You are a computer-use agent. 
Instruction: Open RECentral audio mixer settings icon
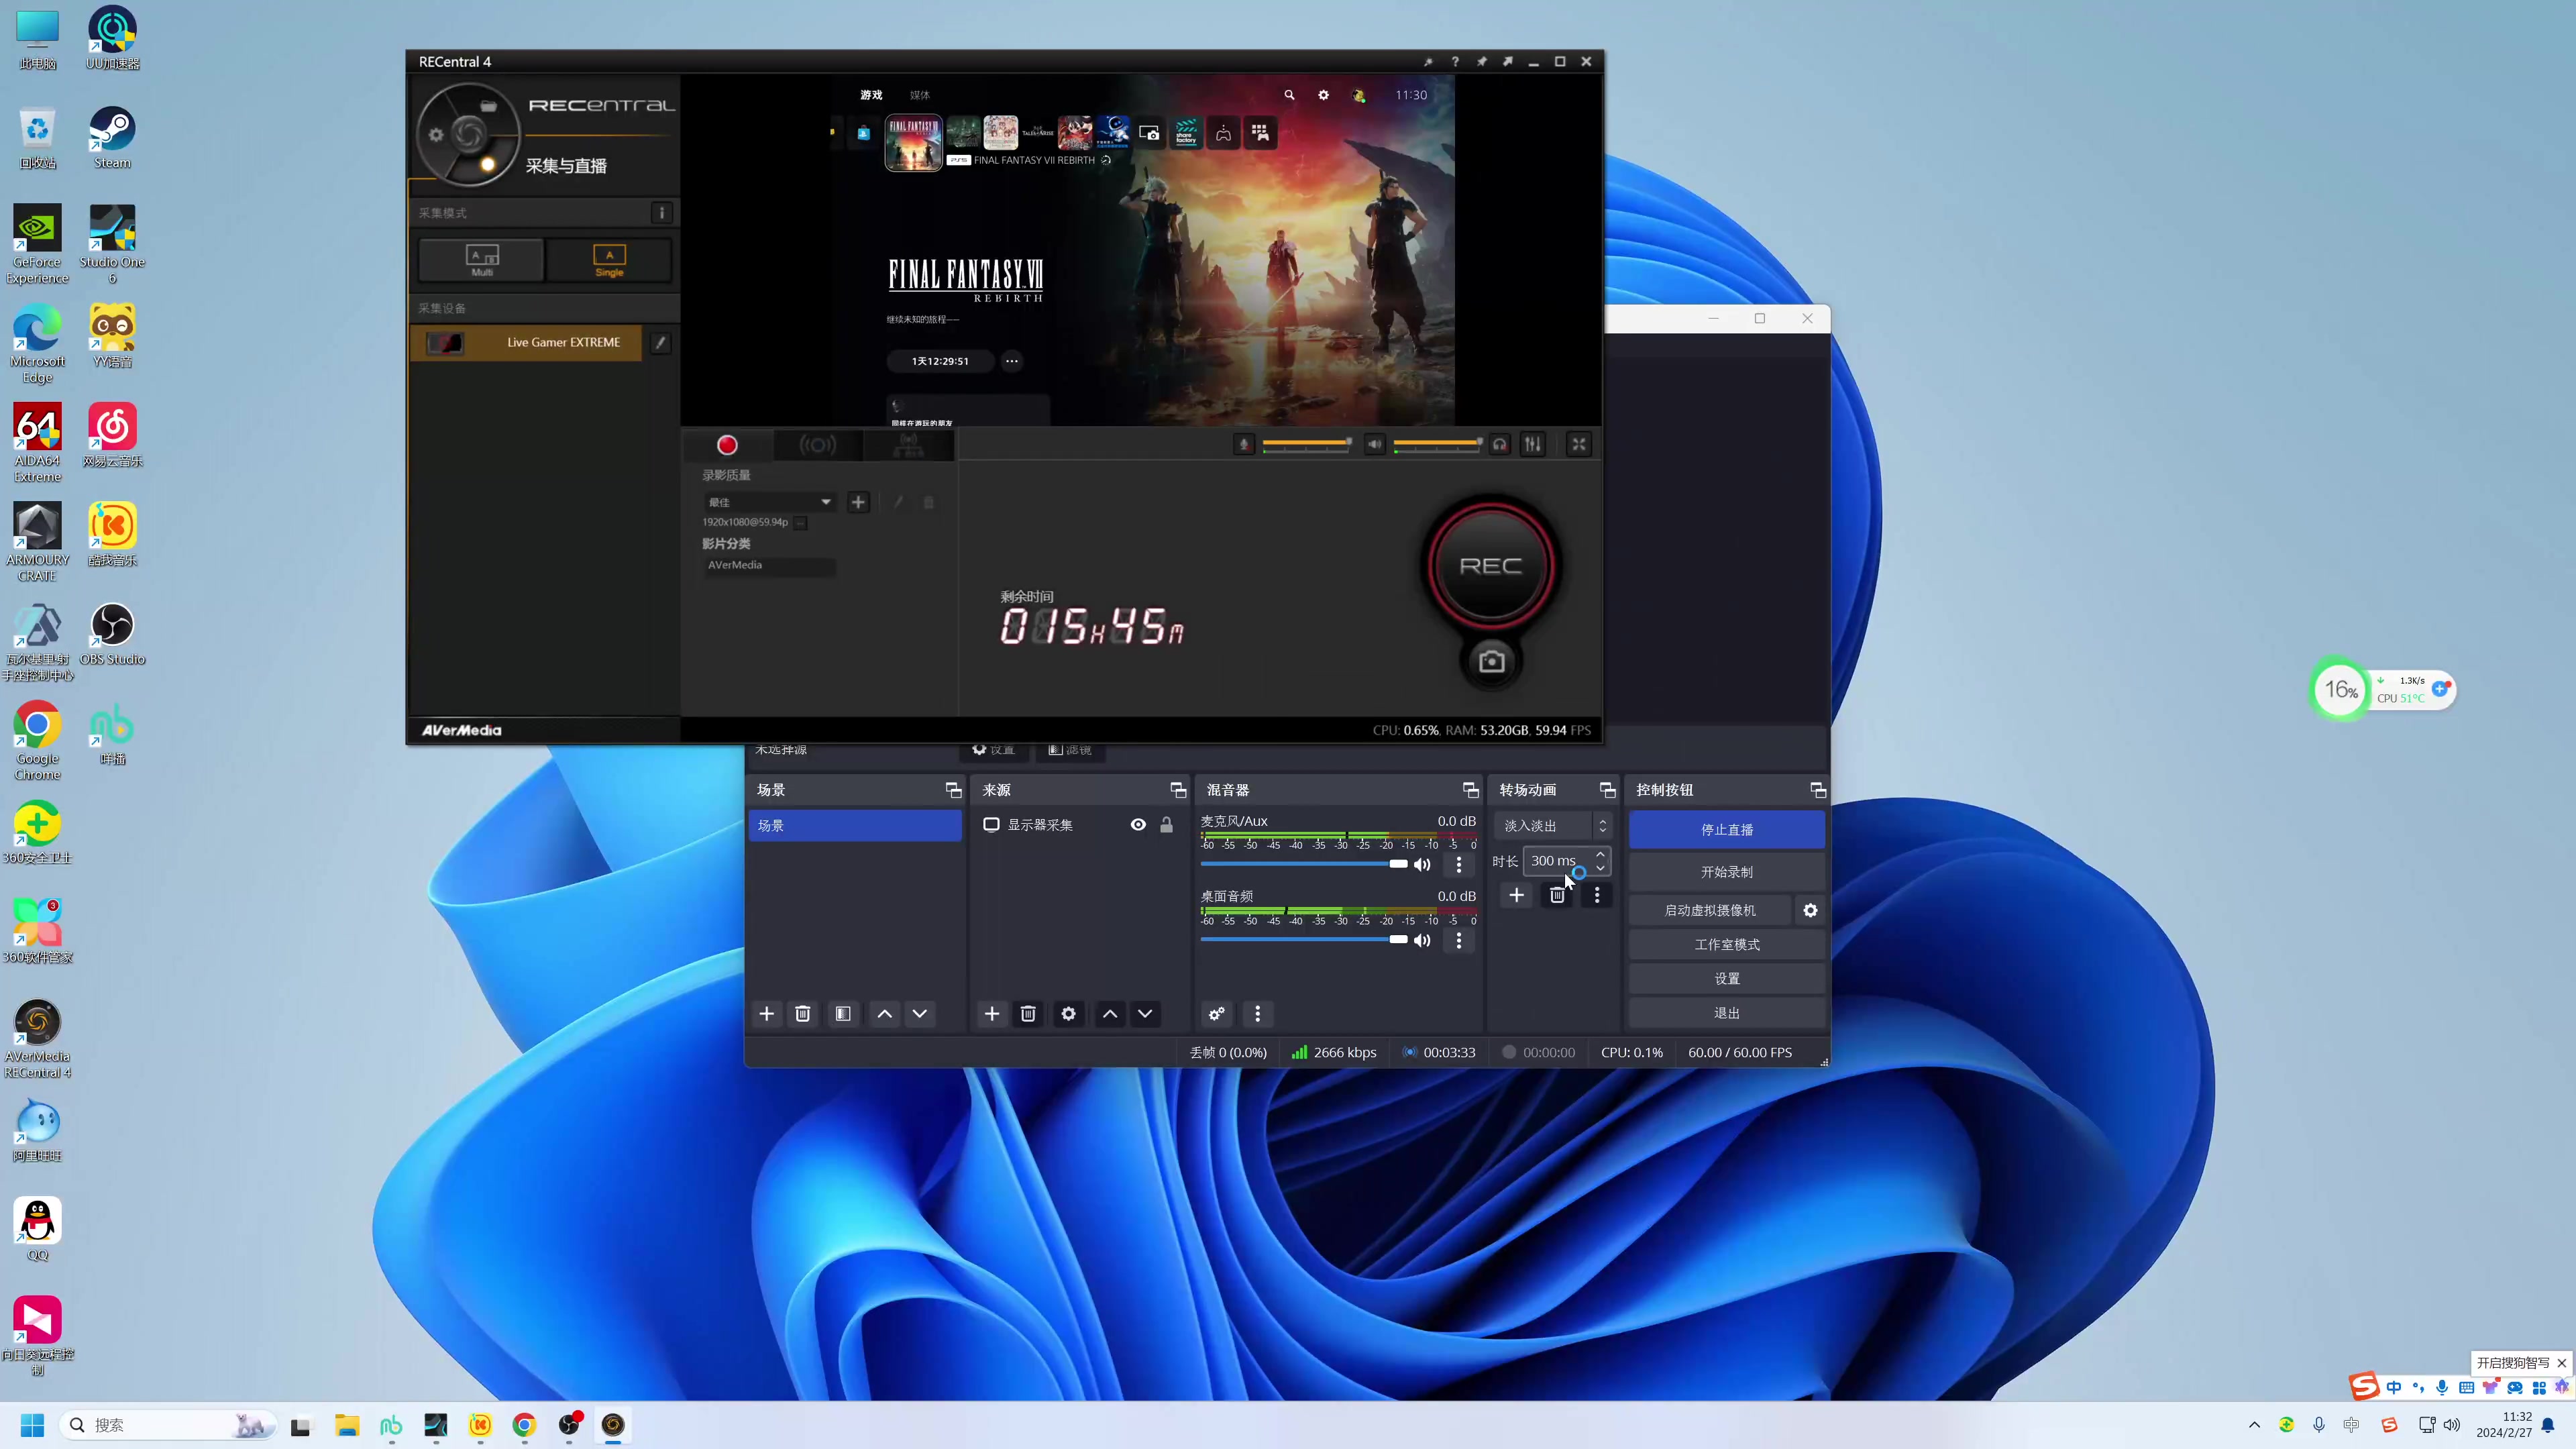point(1533,444)
